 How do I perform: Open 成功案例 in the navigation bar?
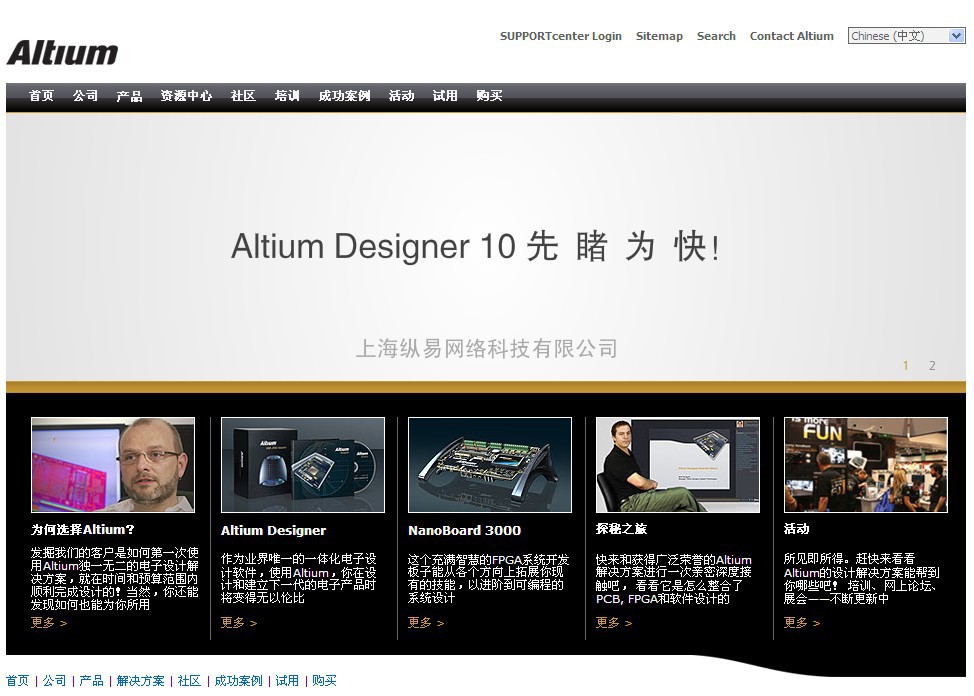(x=344, y=96)
